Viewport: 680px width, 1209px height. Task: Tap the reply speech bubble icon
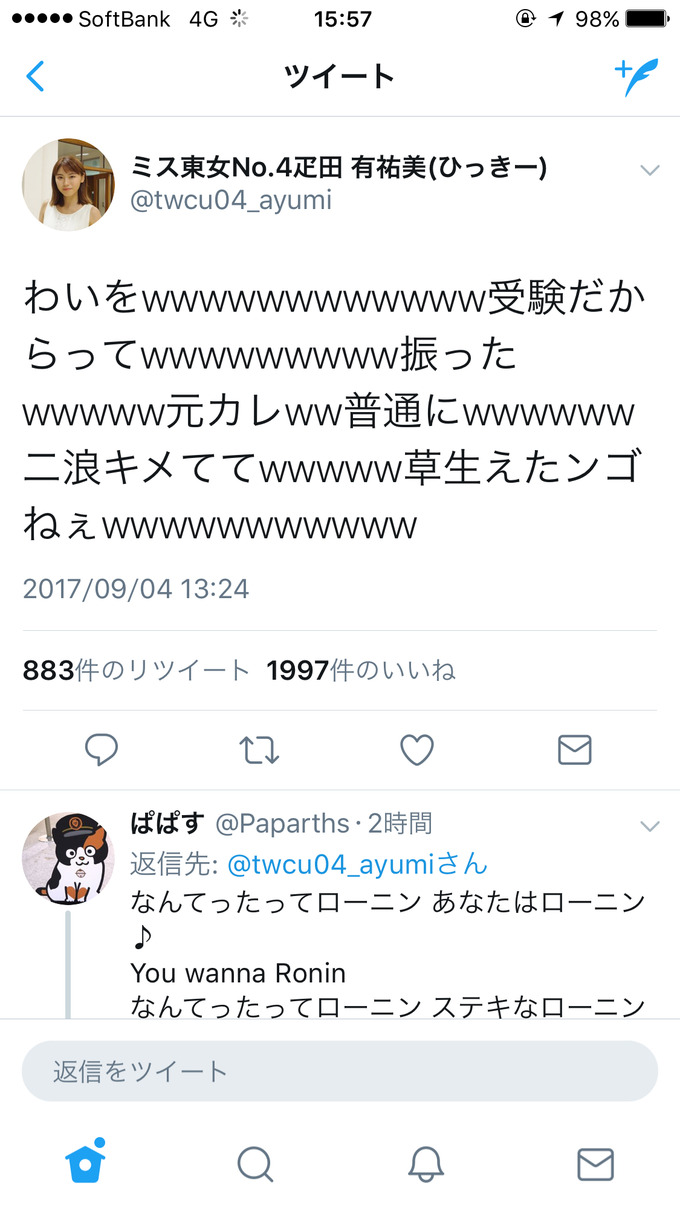(101, 749)
